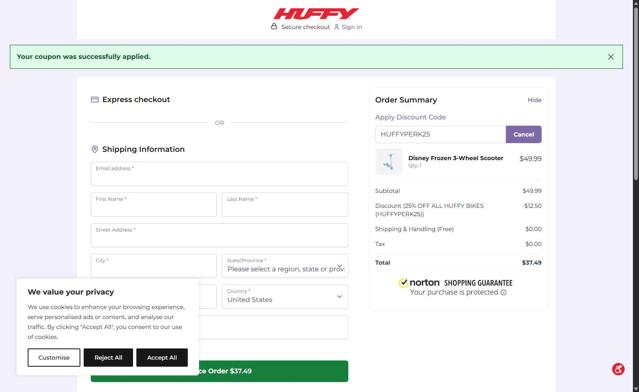This screenshot has height=392, width=639.
Task: Reject all cookies
Action: coord(108,357)
